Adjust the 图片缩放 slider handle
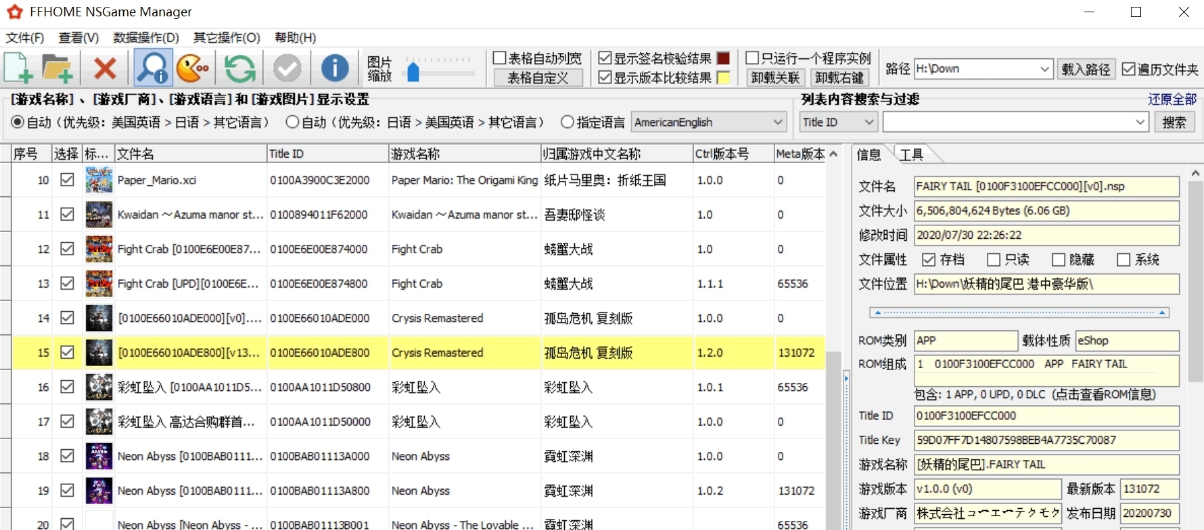The height and width of the screenshot is (530, 1204). pos(412,71)
